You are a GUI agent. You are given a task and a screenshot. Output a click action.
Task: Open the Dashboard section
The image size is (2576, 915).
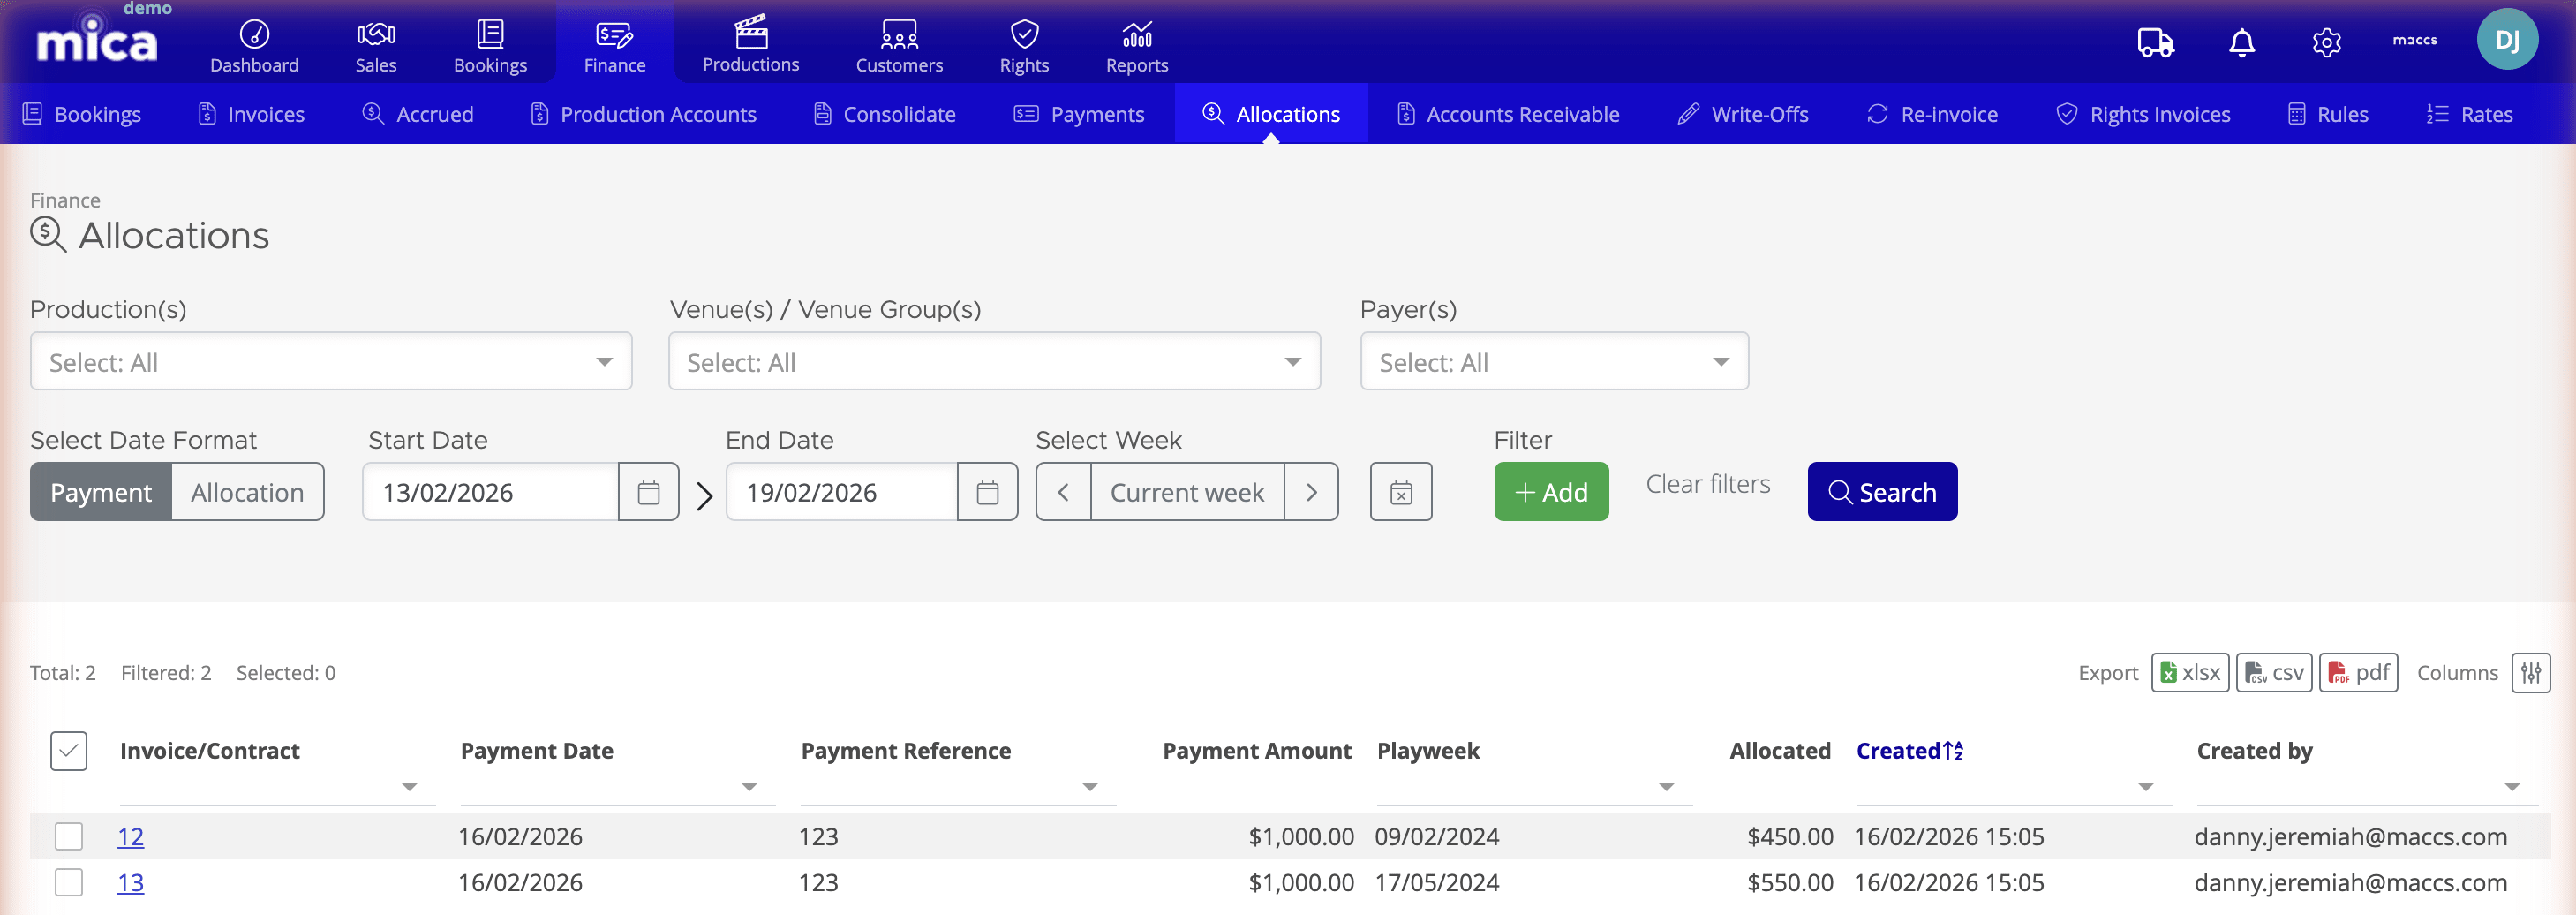point(254,45)
